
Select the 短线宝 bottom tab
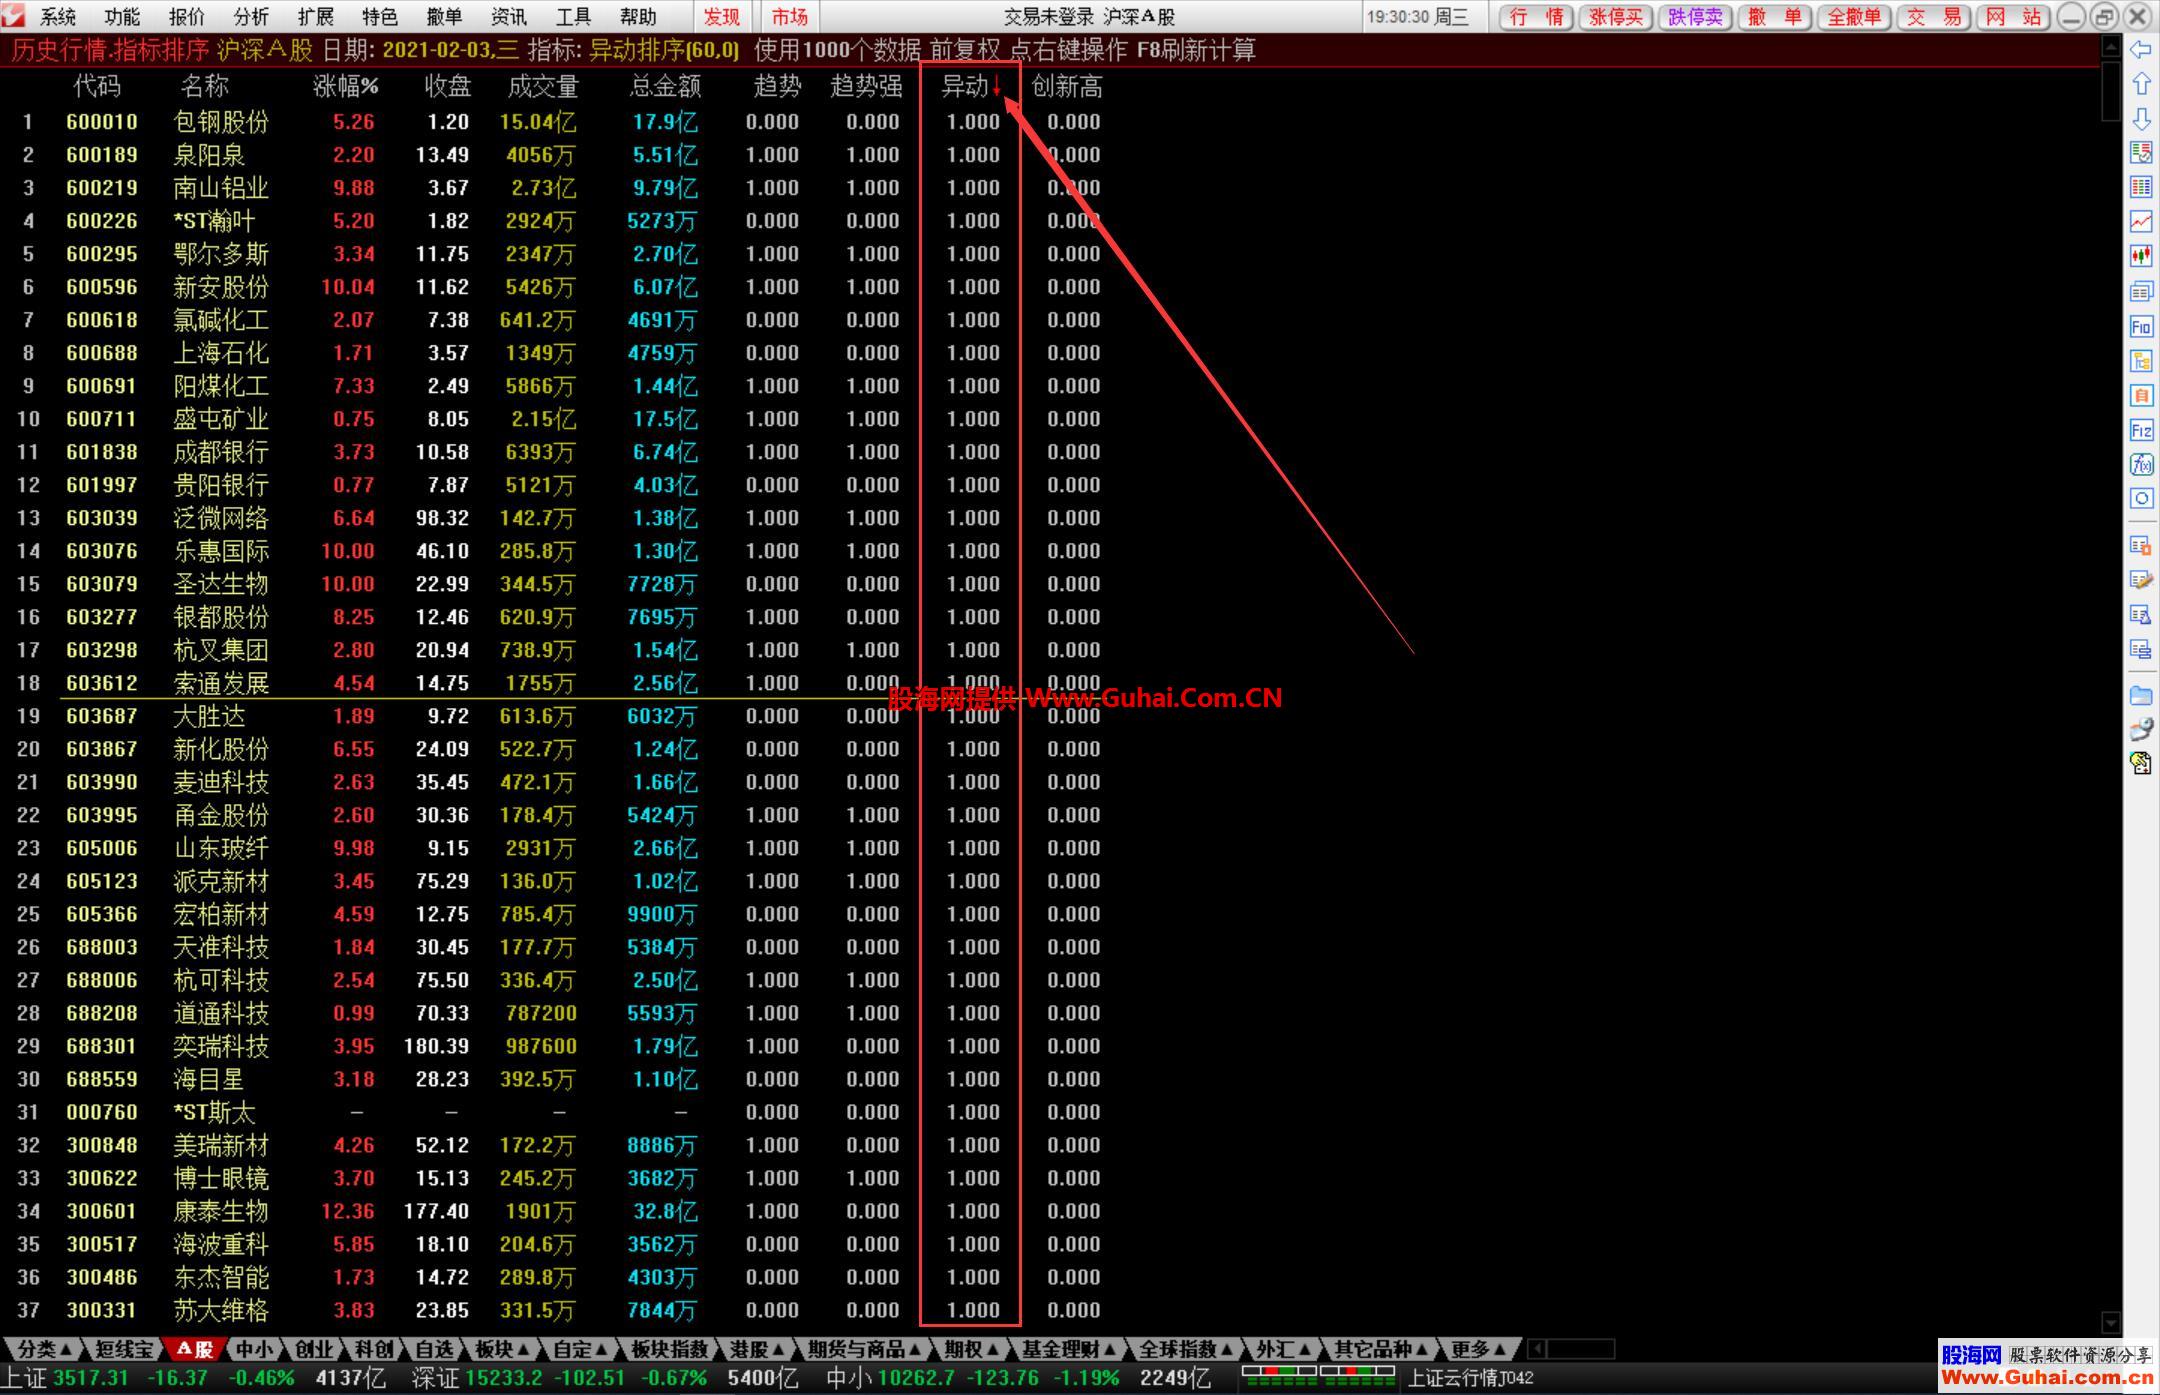[x=124, y=1349]
